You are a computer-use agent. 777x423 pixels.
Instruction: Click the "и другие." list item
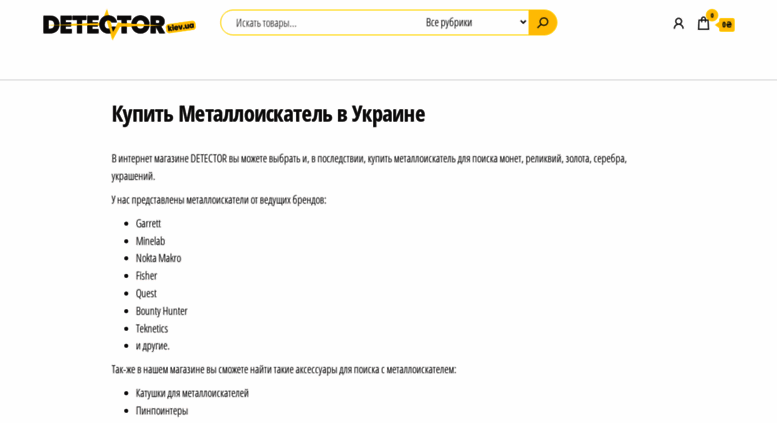pyautogui.click(x=153, y=346)
